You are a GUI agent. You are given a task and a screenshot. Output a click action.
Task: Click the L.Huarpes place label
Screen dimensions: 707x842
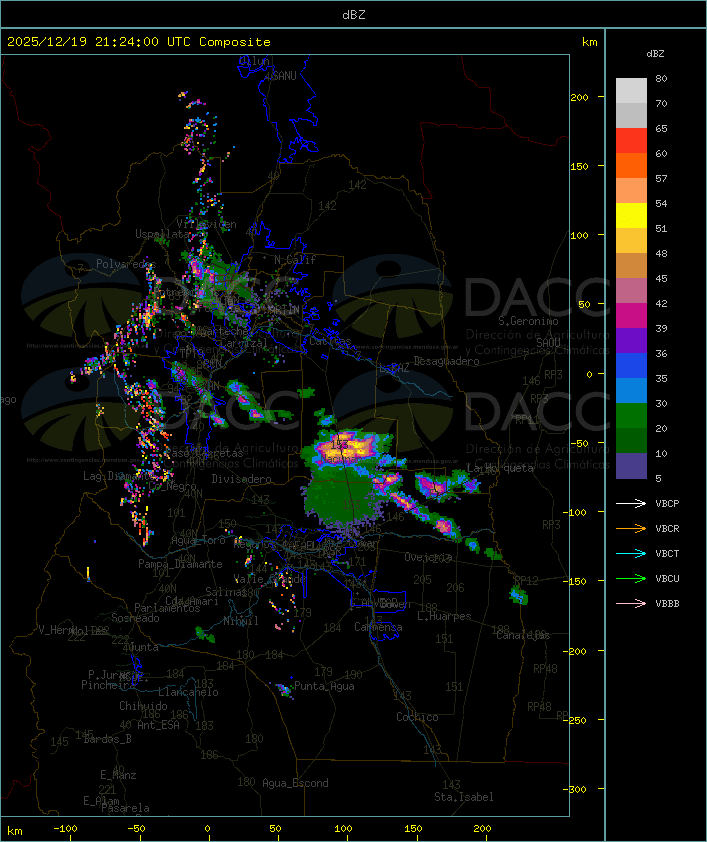point(444,616)
